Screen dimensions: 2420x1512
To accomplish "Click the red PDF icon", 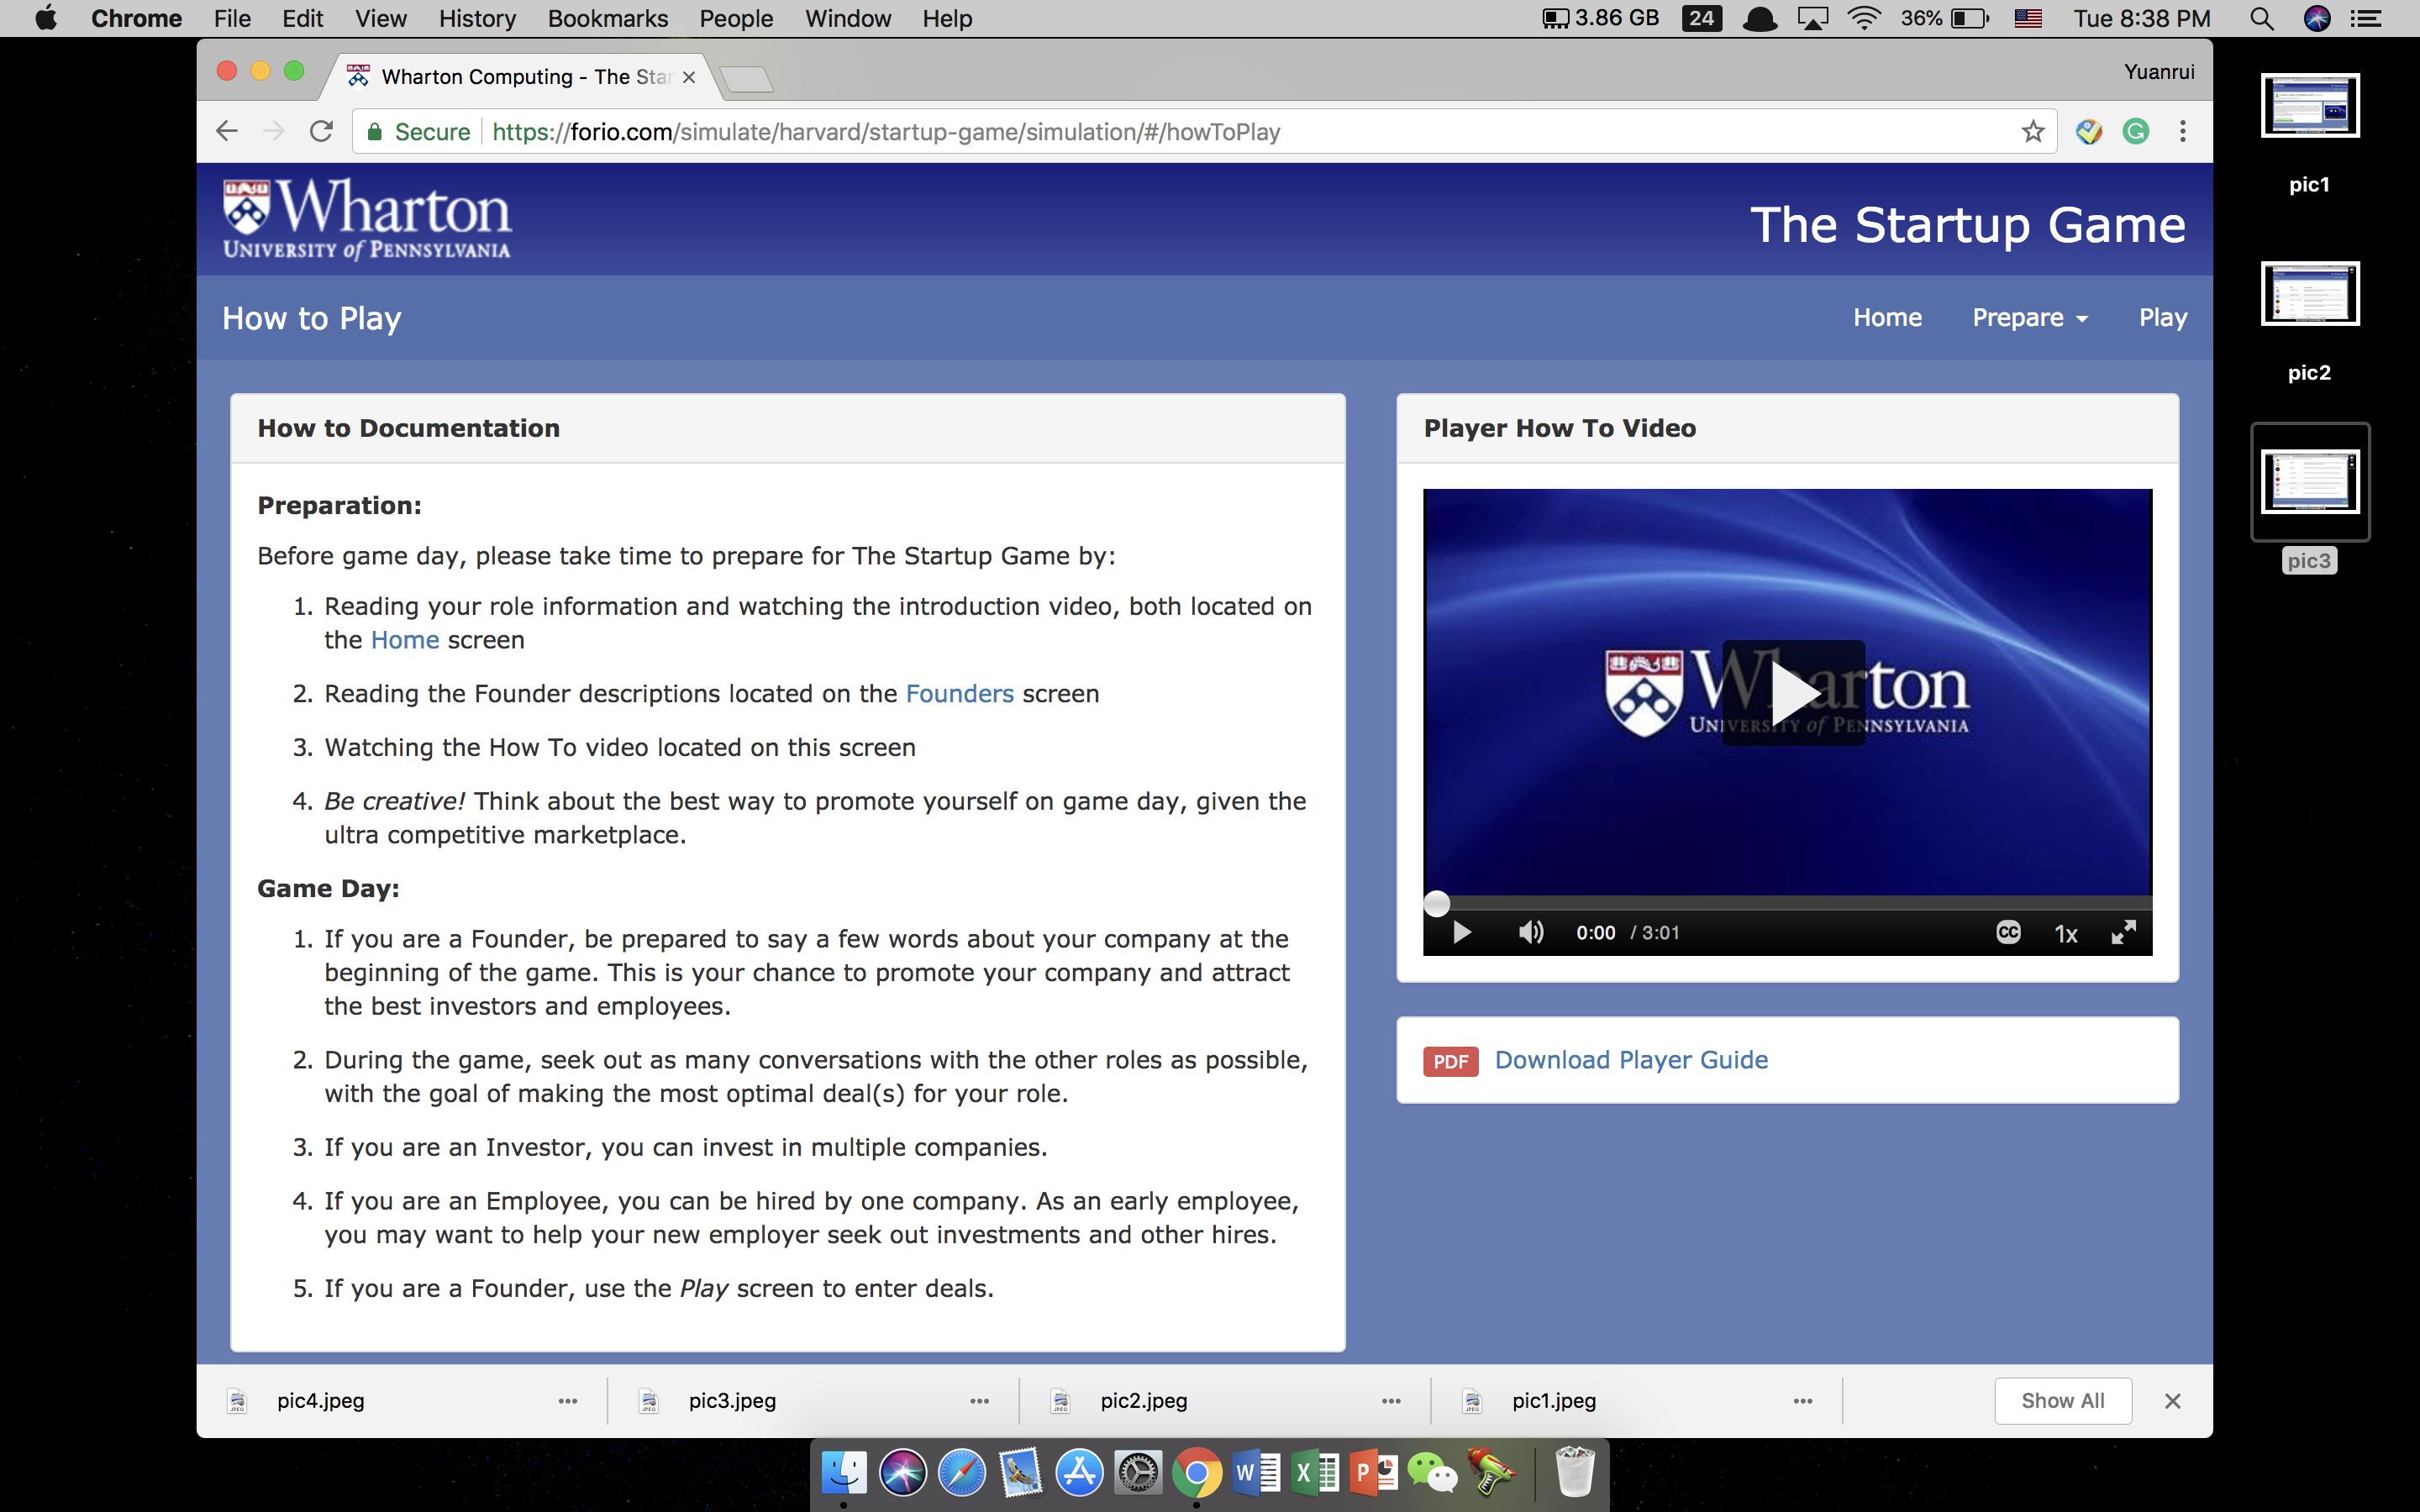I will coord(1450,1061).
